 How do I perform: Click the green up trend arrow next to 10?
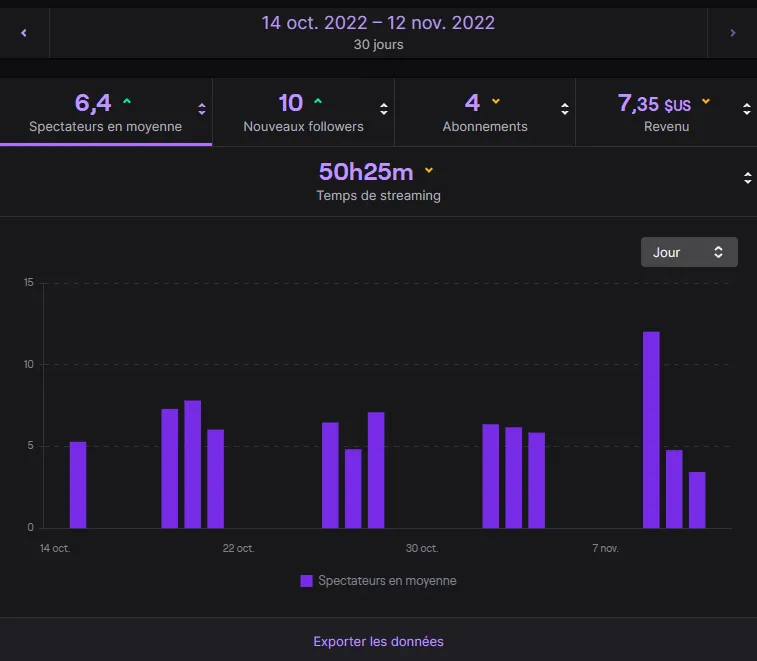tap(318, 101)
